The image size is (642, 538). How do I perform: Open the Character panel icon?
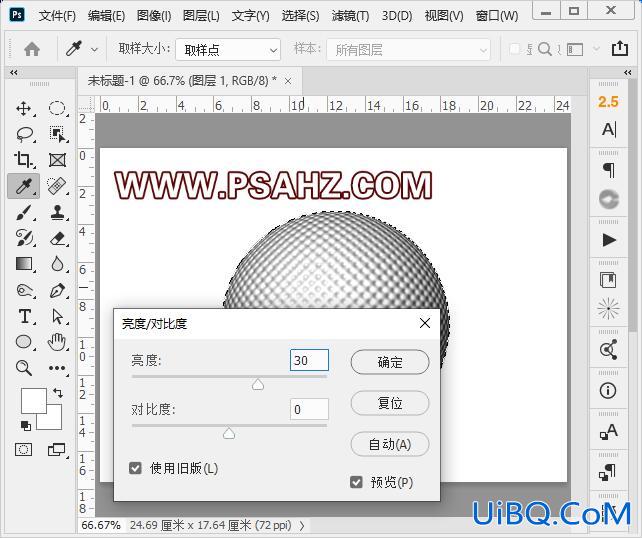[609, 129]
